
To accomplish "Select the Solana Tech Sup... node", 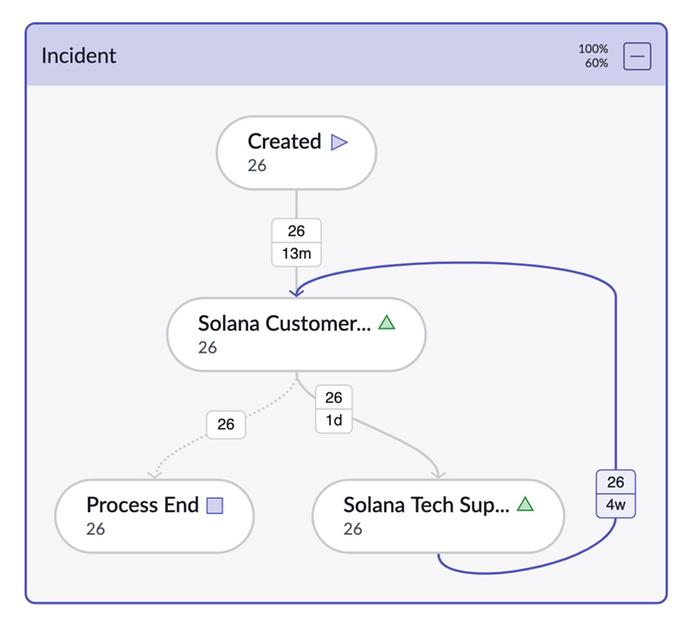I will [438, 516].
